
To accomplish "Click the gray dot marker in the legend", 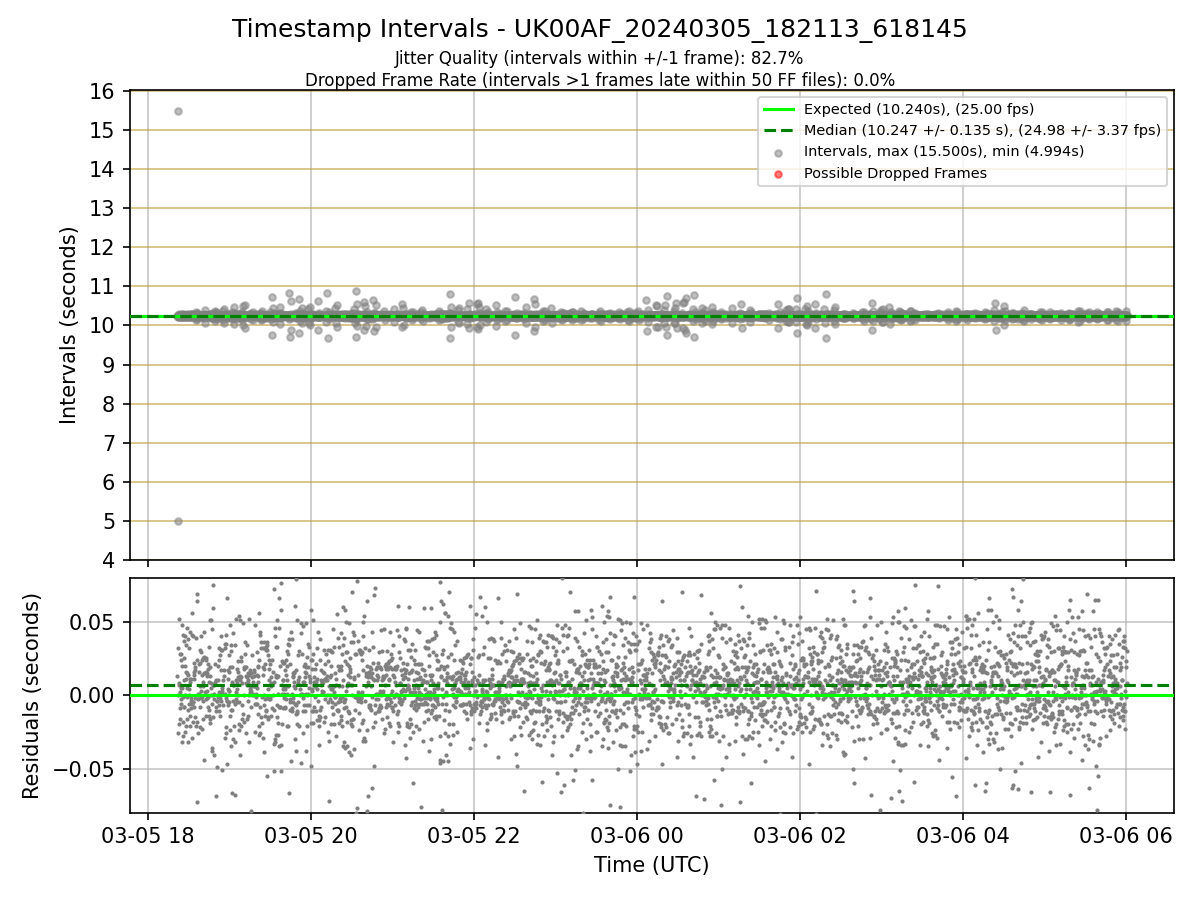I will [780, 152].
